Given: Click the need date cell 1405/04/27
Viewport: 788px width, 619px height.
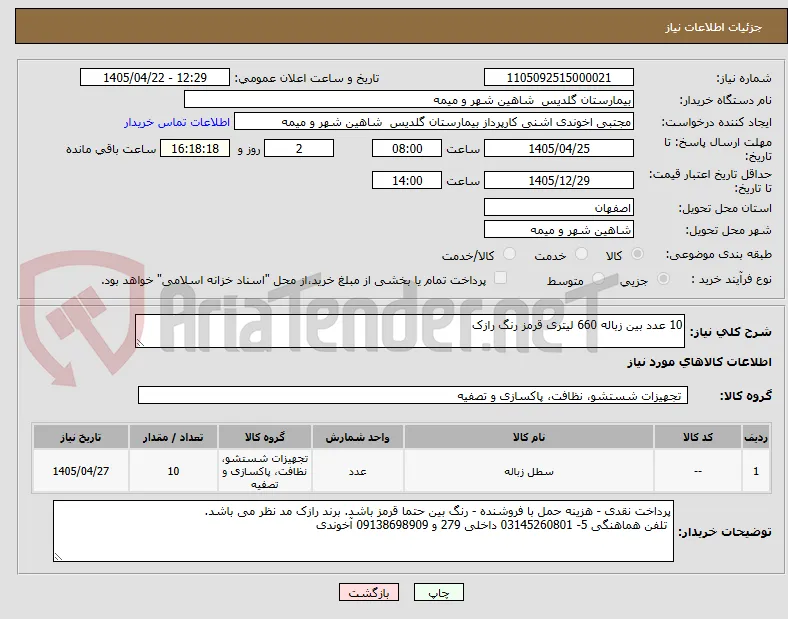Looking at the screenshot, I should tap(81, 471).
